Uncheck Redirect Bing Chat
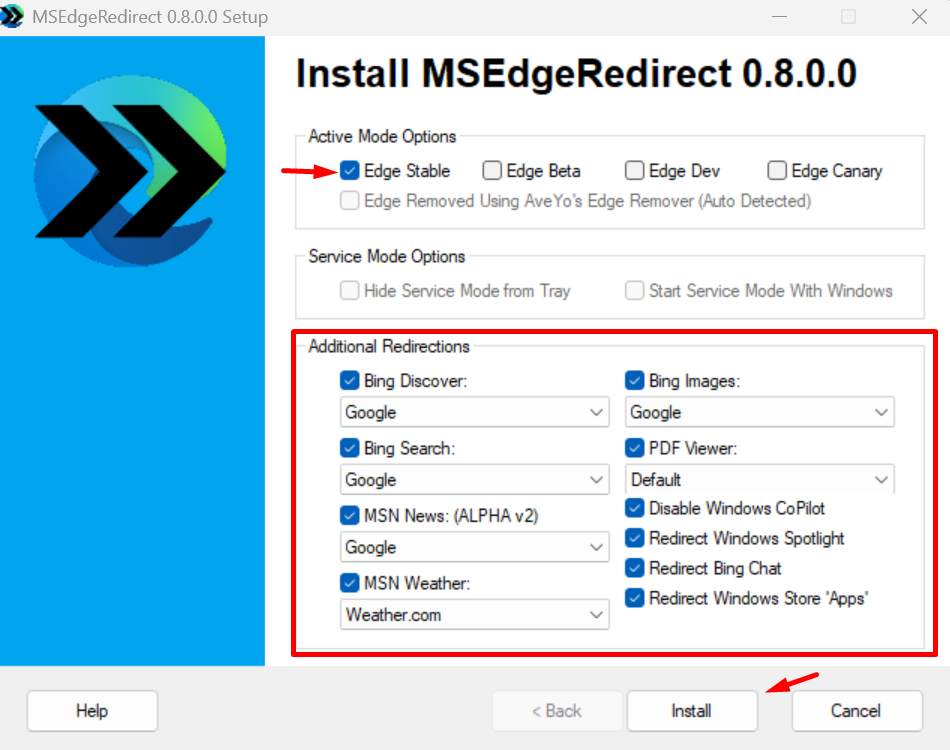 pyautogui.click(x=634, y=568)
